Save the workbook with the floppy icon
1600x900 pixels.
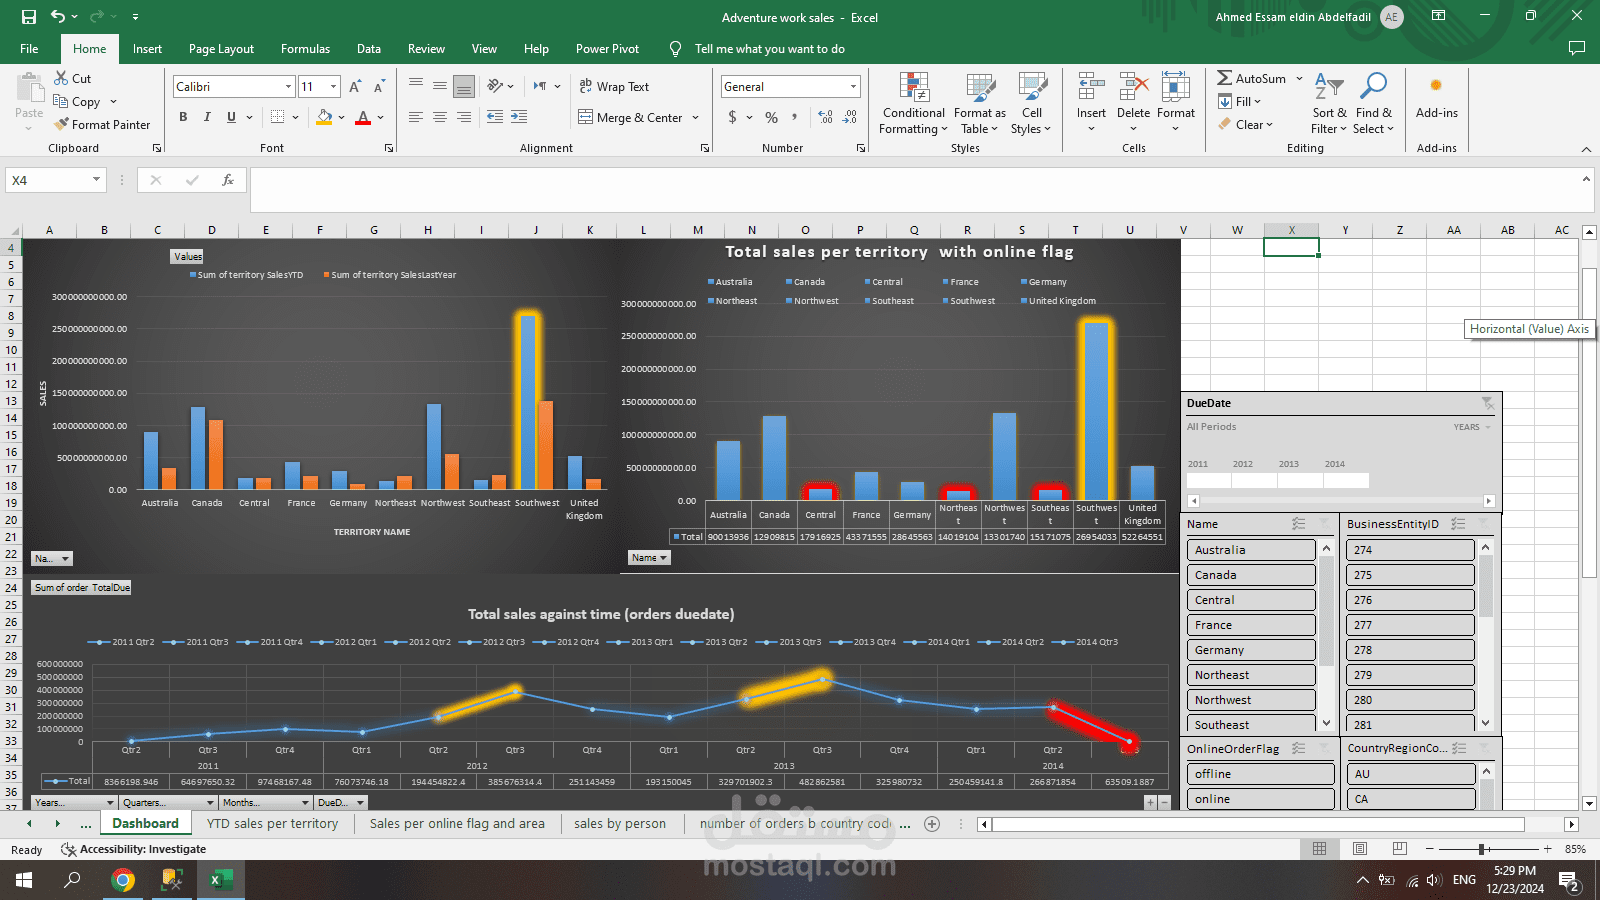(28, 17)
